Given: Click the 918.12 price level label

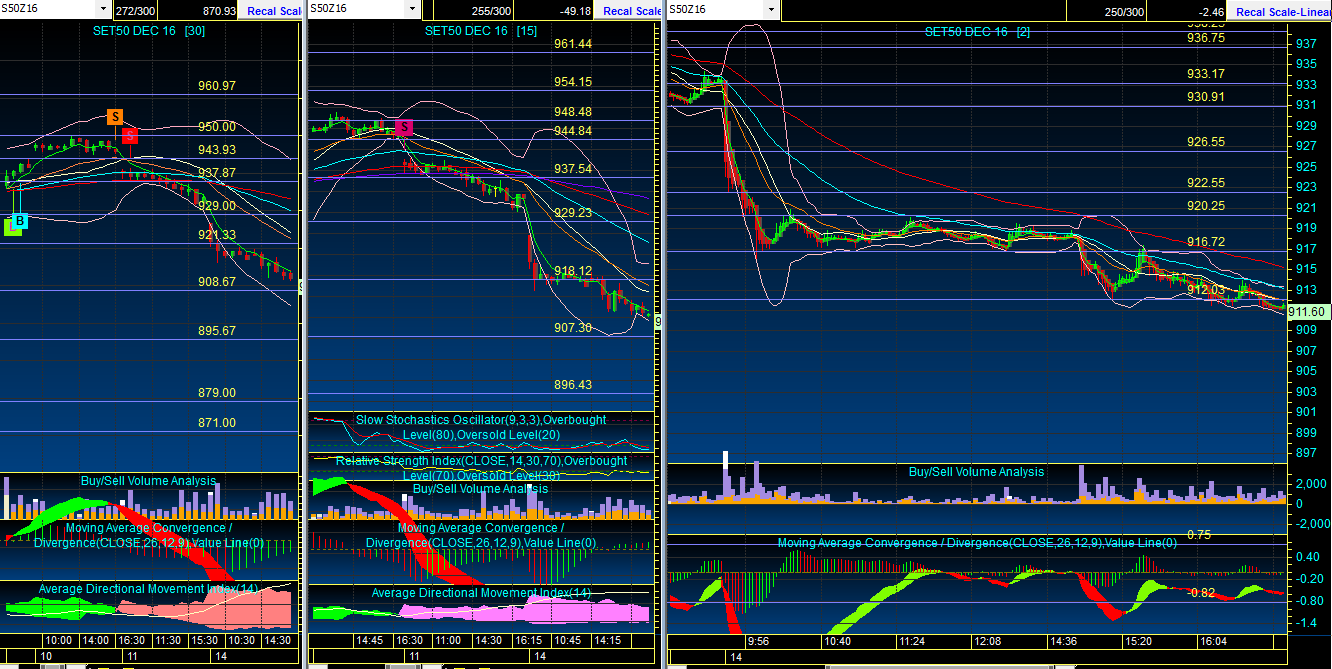Looking at the screenshot, I should point(573,271).
